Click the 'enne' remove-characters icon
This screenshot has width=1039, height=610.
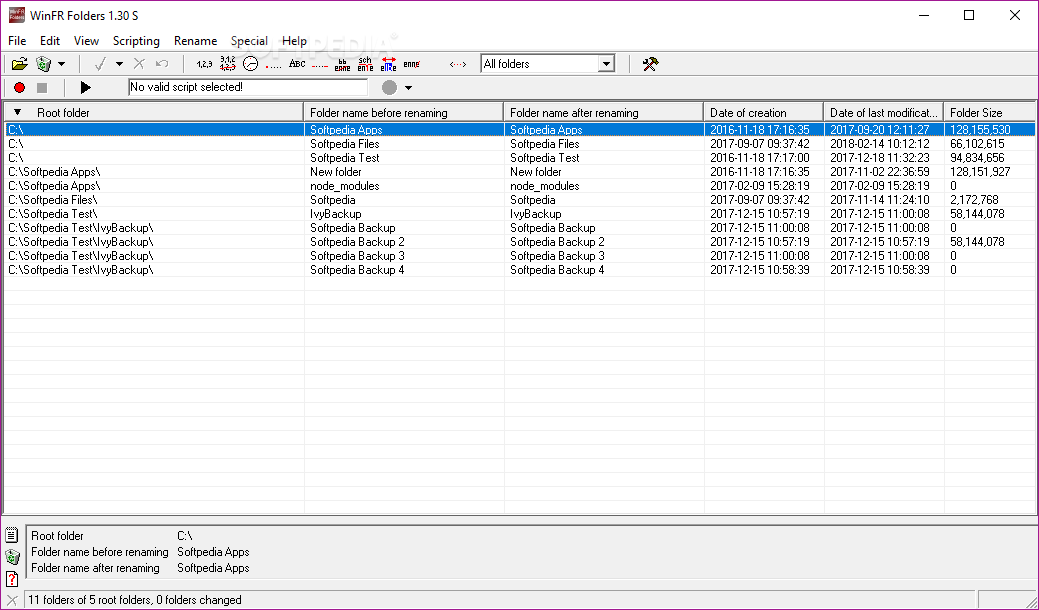pos(411,64)
